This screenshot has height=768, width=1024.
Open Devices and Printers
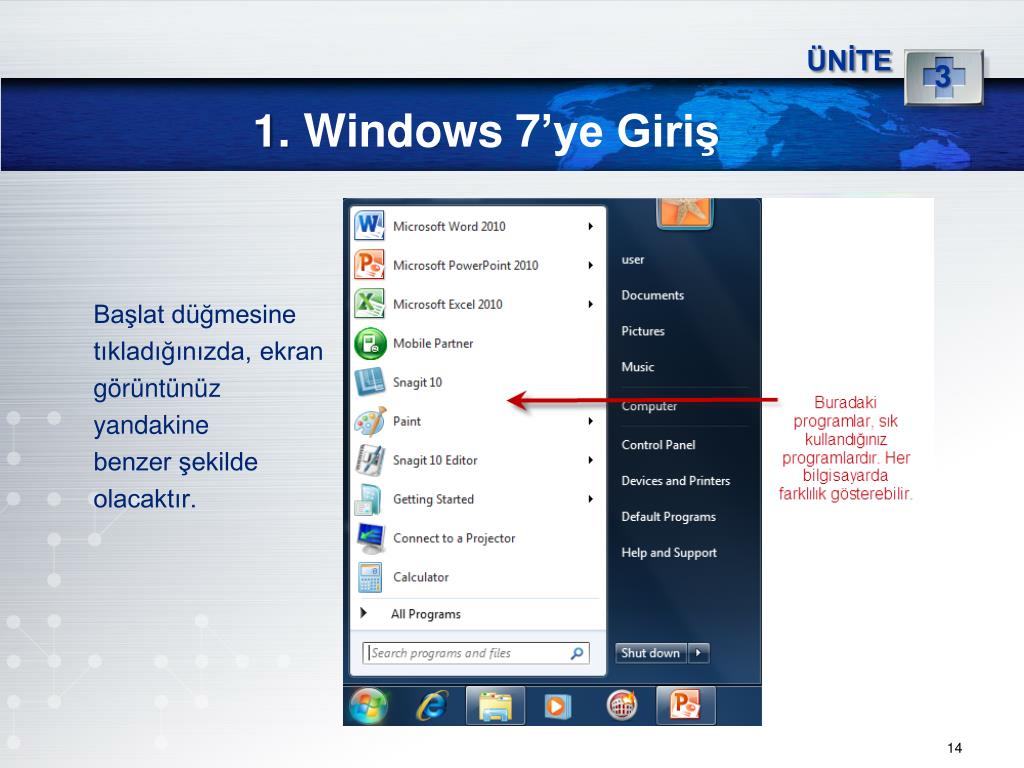676,481
